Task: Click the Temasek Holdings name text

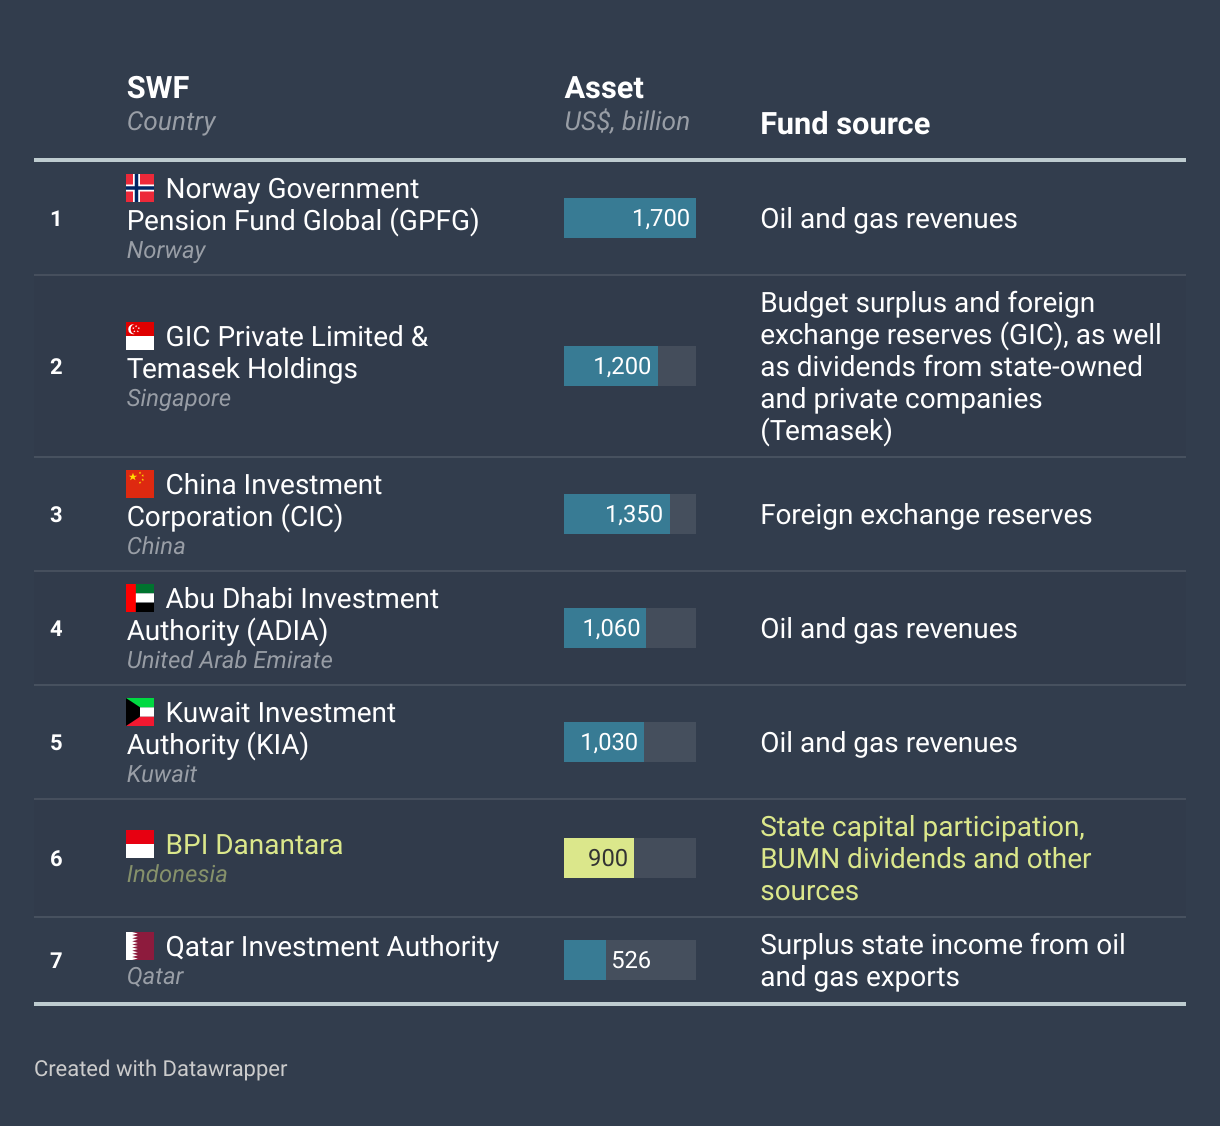Action: click(x=242, y=369)
